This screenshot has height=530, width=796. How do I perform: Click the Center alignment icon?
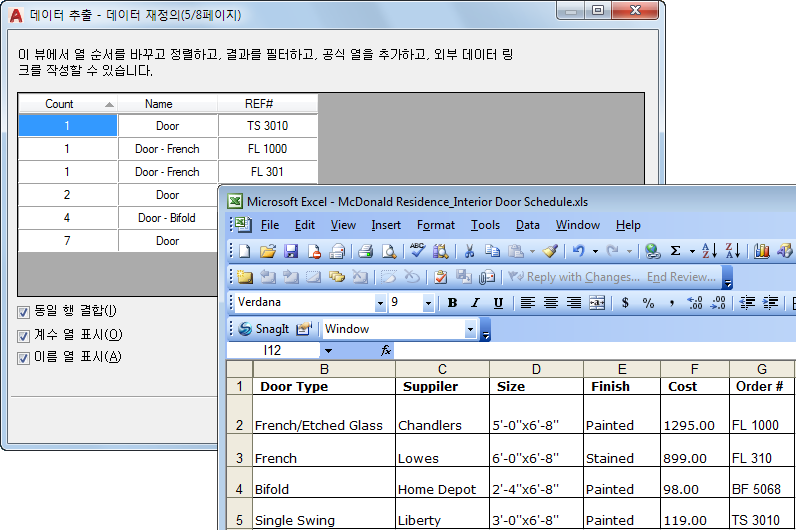551,303
